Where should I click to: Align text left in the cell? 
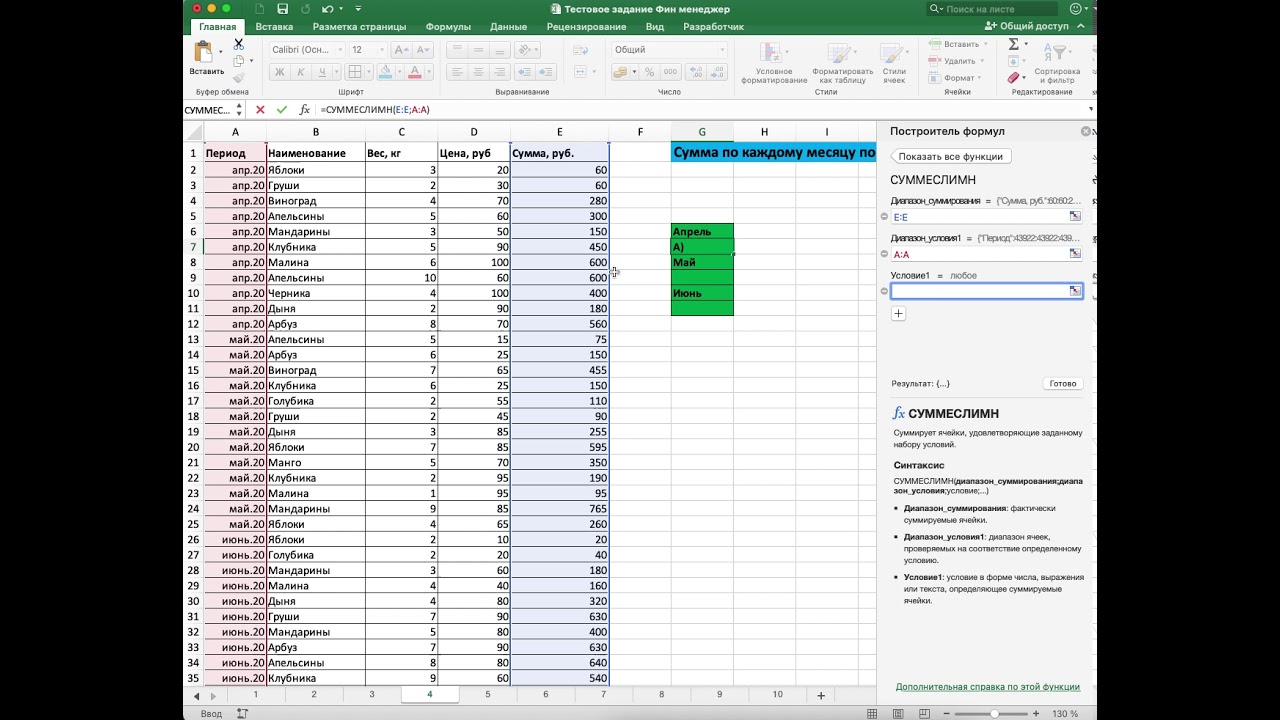click(x=455, y=72)
